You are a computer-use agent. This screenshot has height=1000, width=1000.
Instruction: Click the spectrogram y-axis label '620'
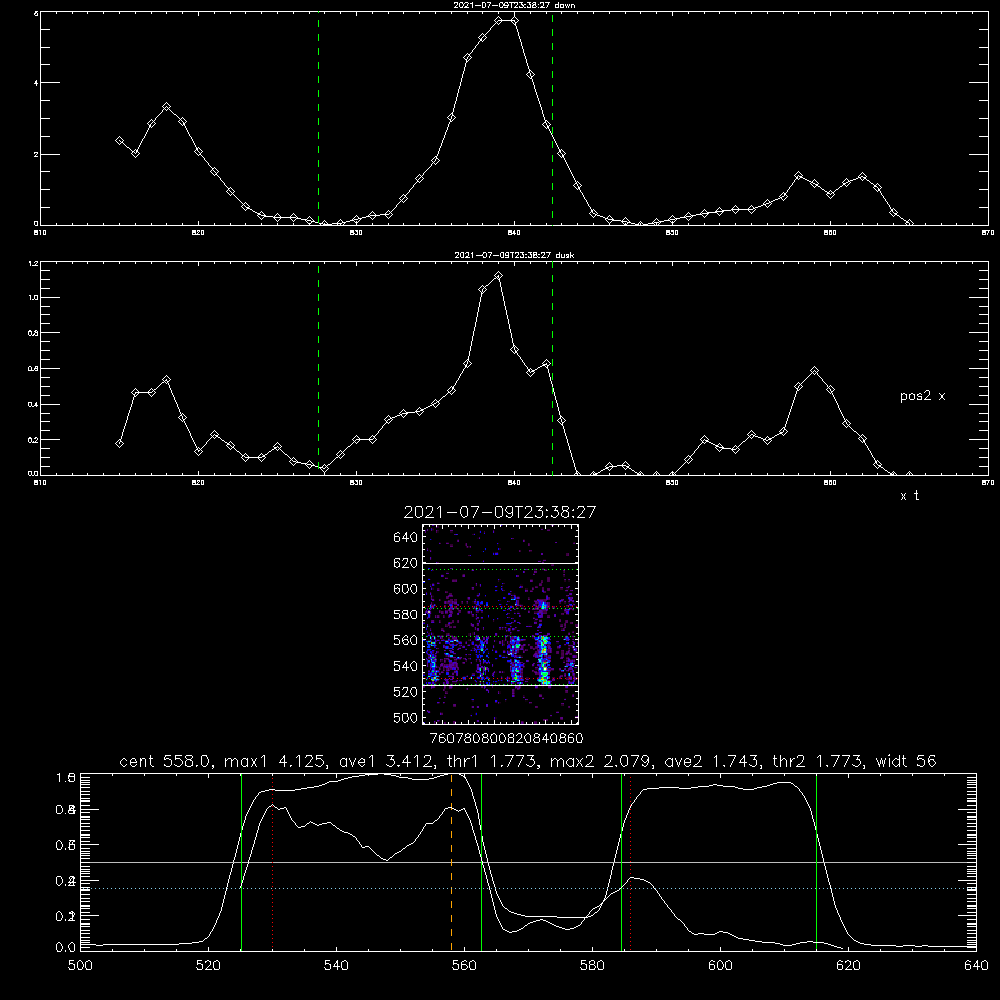406,563
